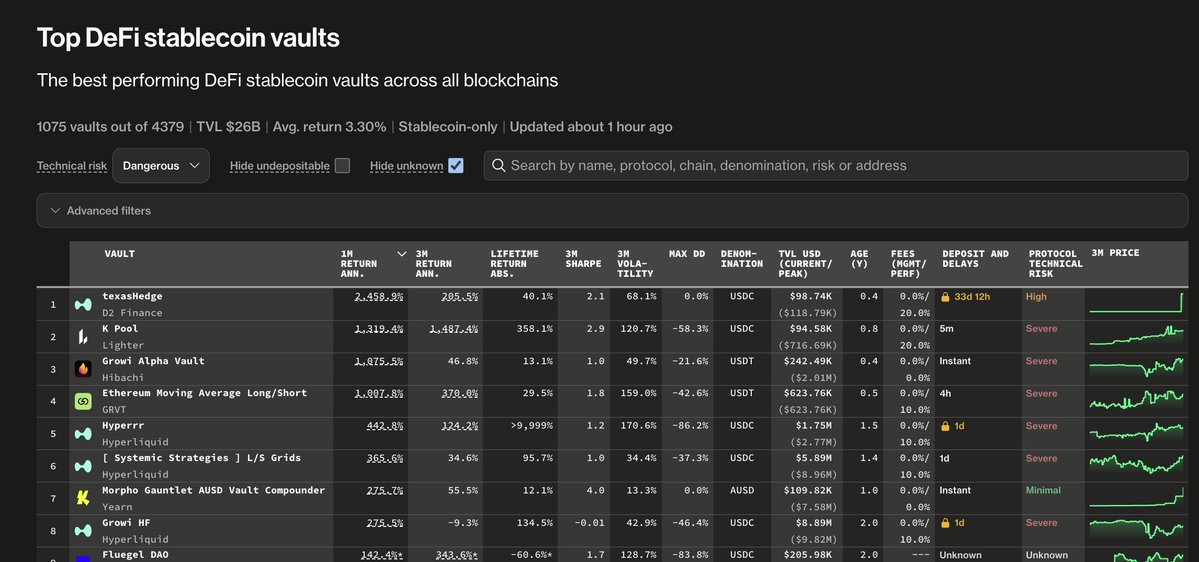Open the Hyperrr vault link
Image resolution: width=1199 pixels, height=562 pixels.
pyautogui.click(x=123, y=425)
